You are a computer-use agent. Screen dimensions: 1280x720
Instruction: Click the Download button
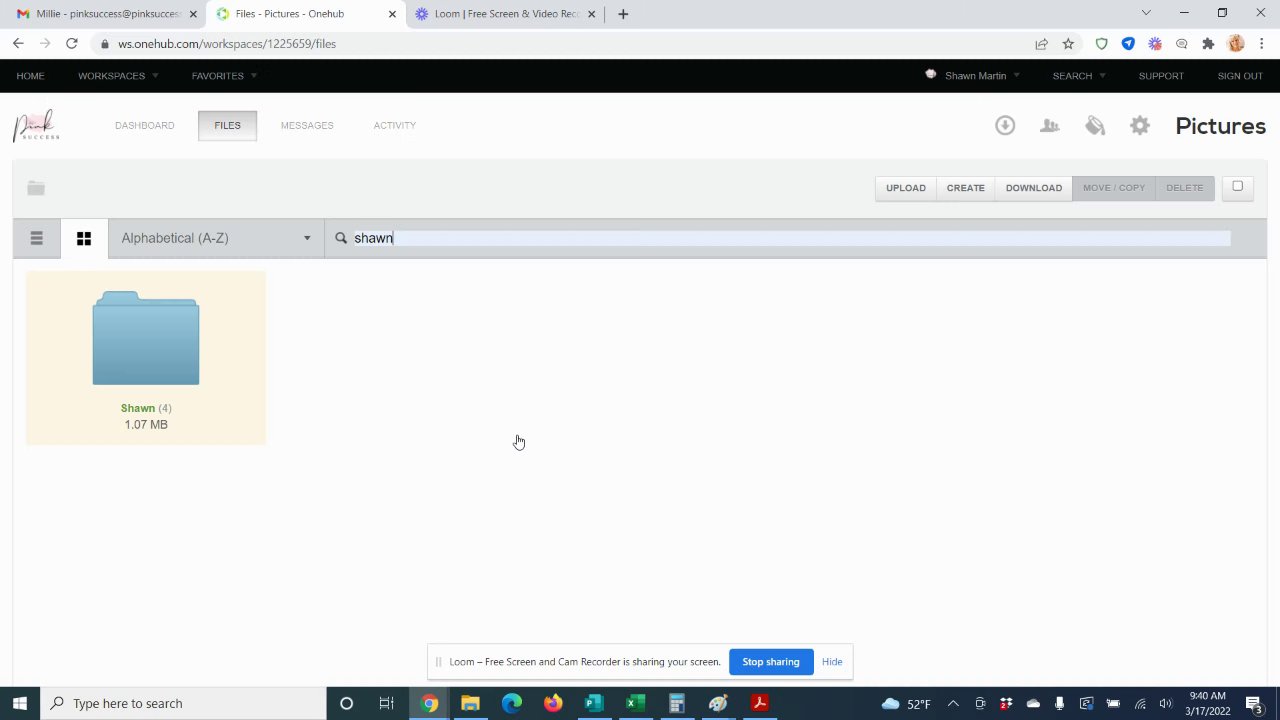click(1034, 188)
